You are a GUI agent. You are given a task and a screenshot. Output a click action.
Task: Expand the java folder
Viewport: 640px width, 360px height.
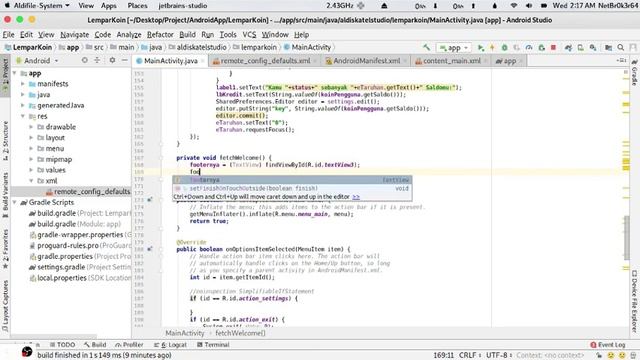click(x=23, y=95)
